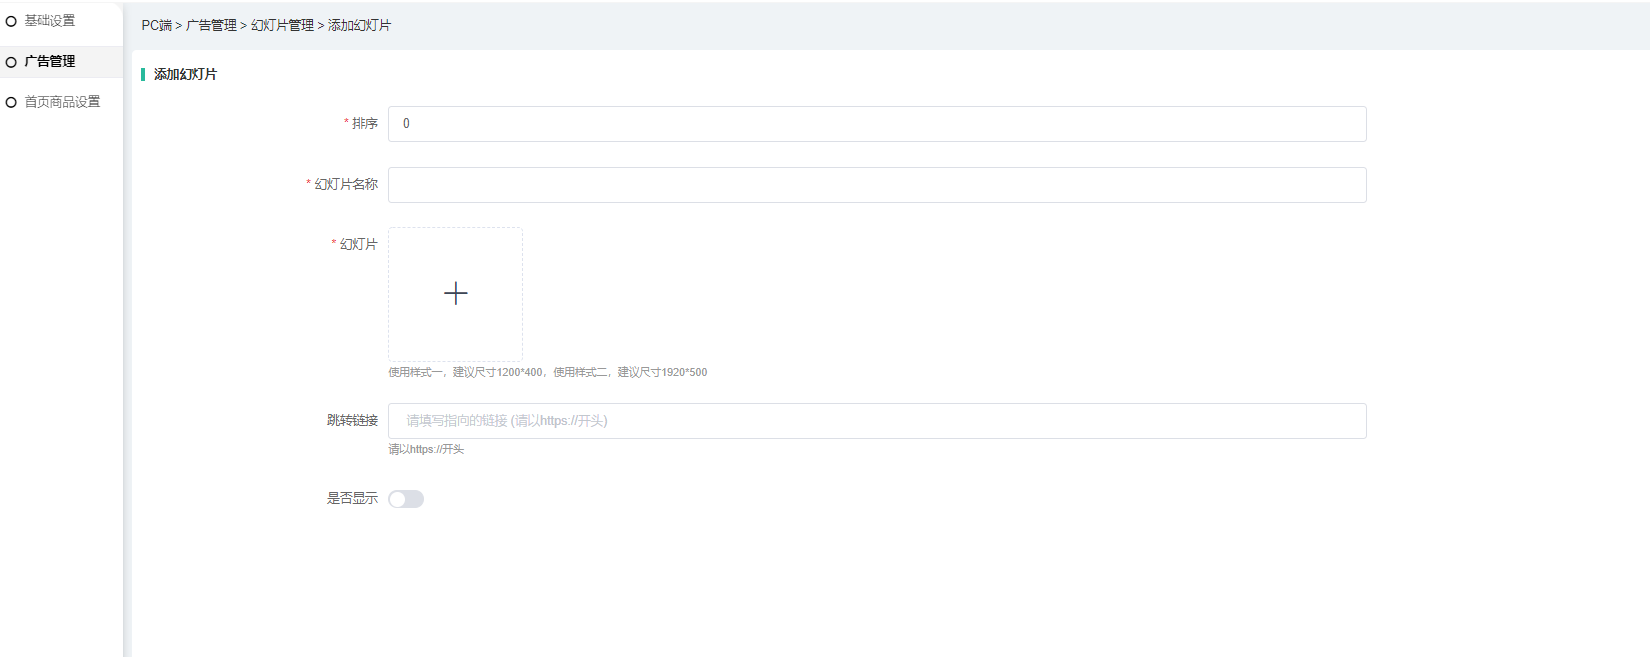The image size is (1650, 657).
Task: Click the 广告管理 breadcrumb link
Action: coord(211,25)
